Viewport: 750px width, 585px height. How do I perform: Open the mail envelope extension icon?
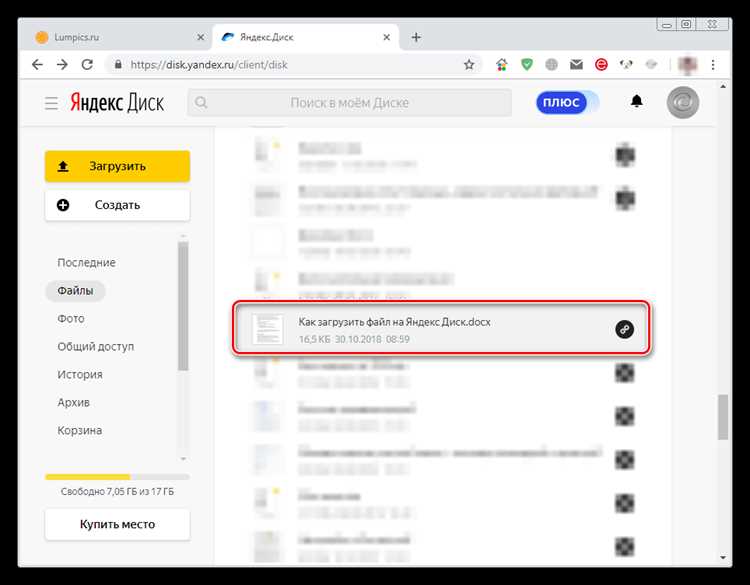576,64
